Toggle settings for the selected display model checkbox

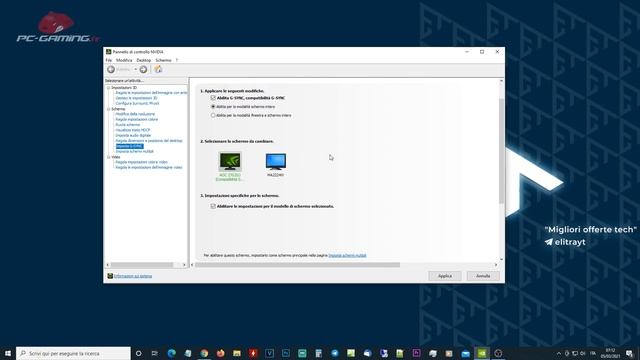click(213, 207)
